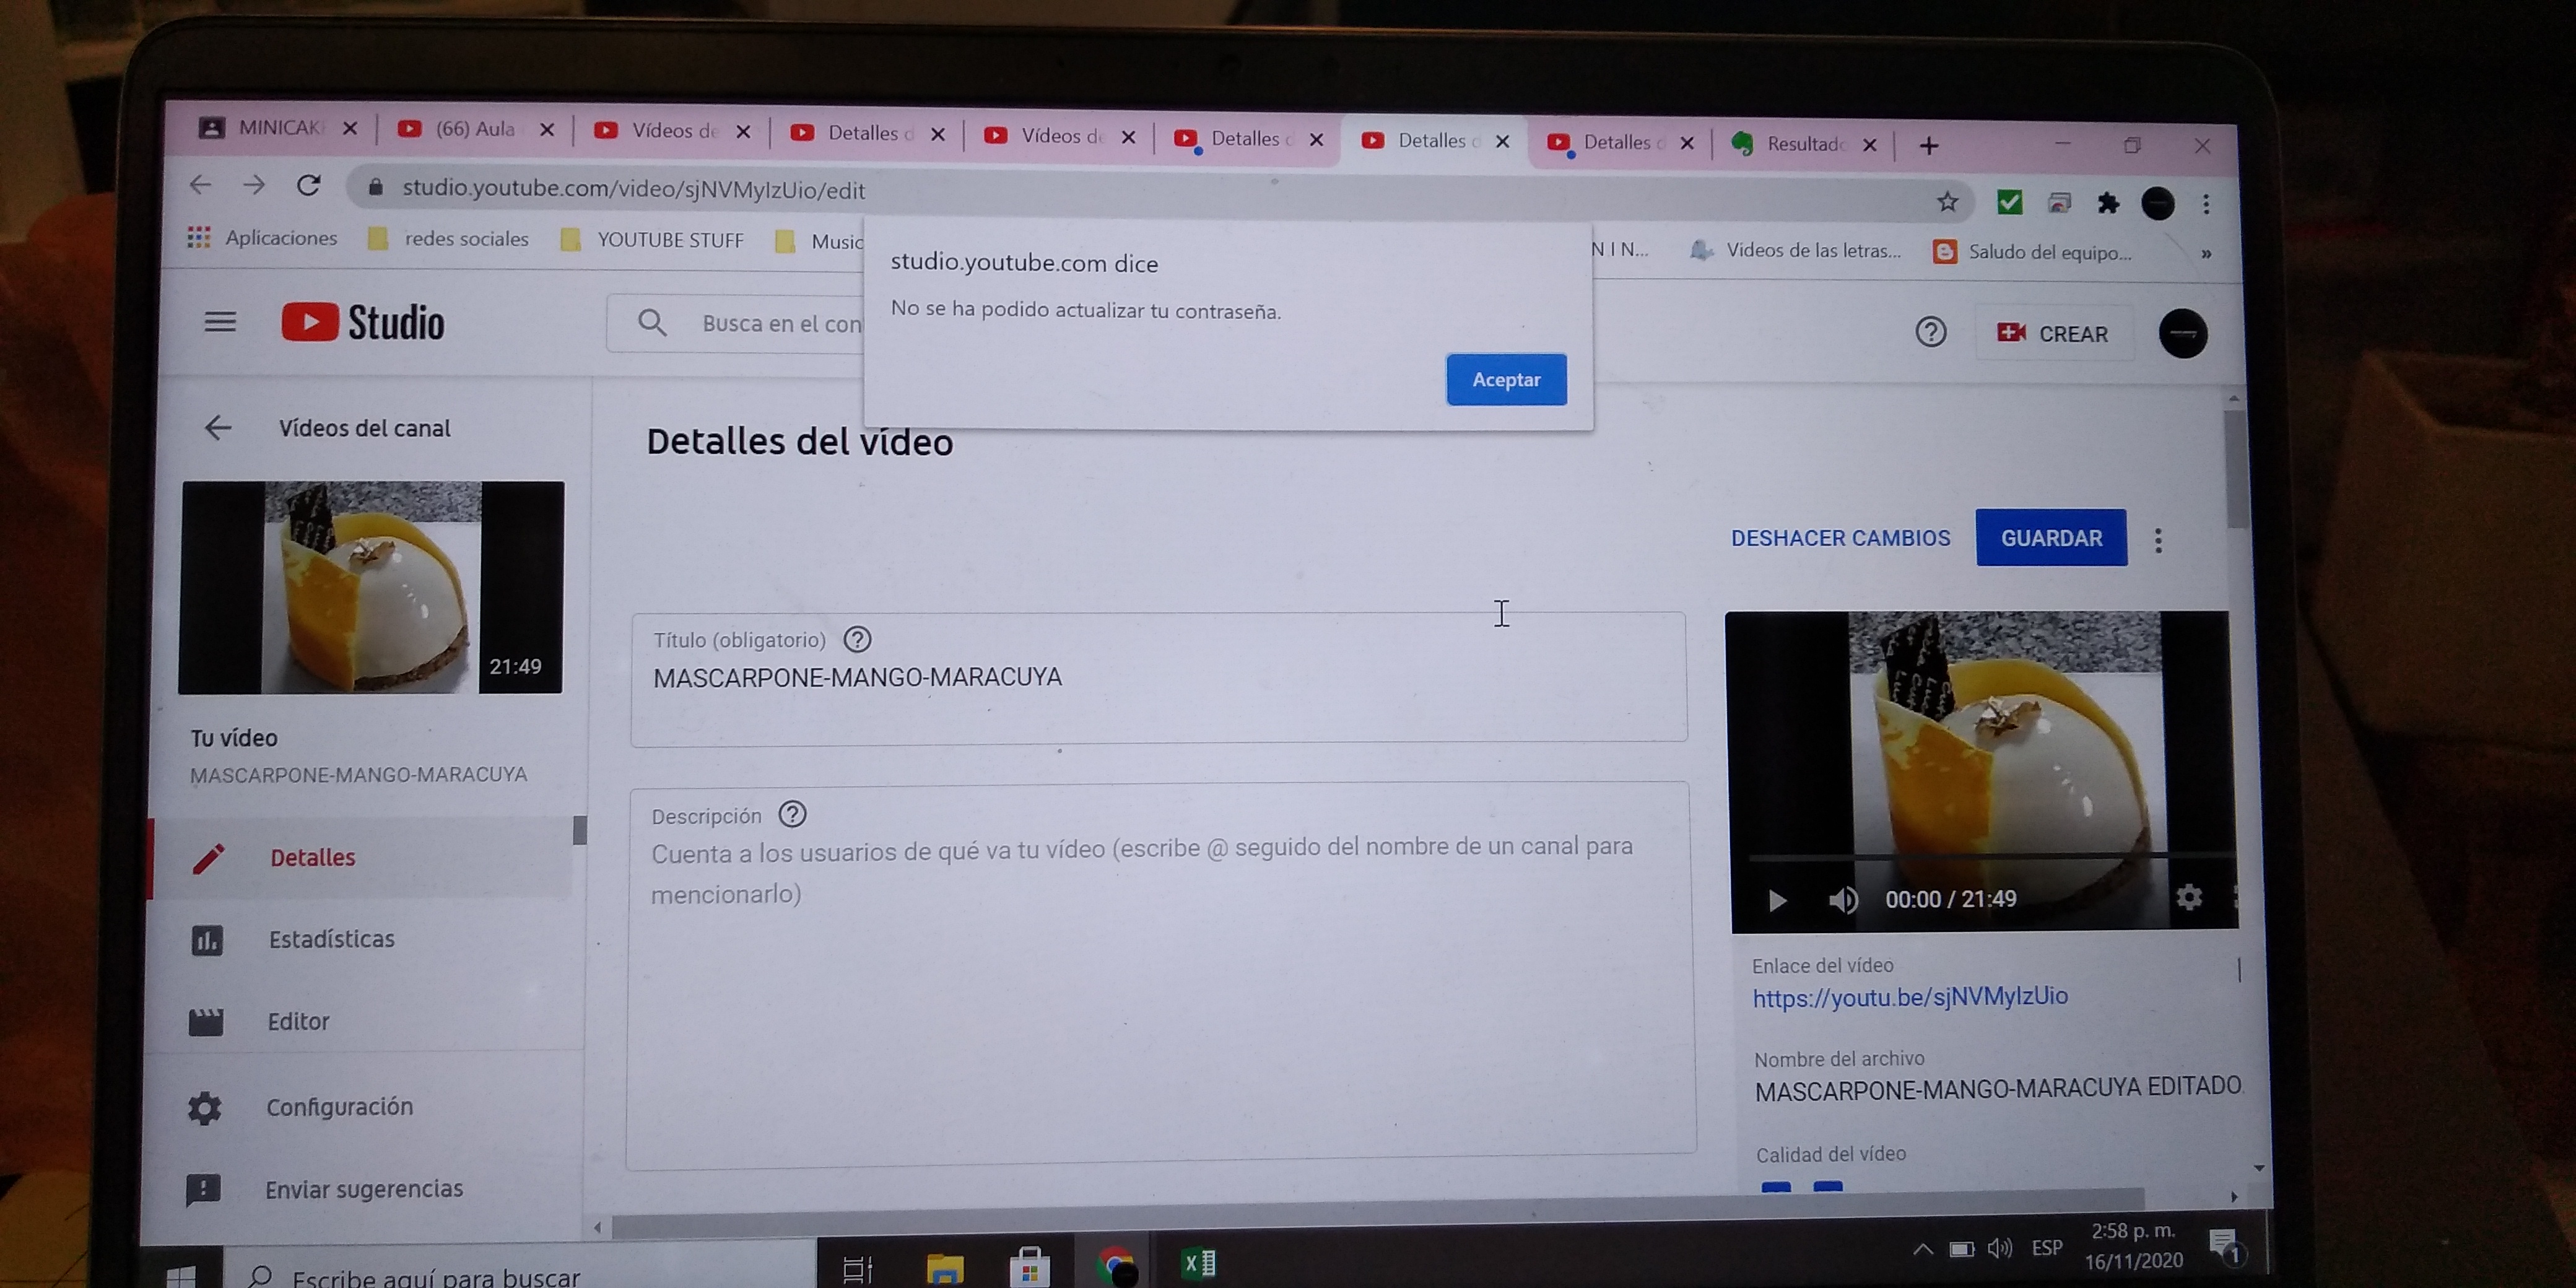Bookmark this page with the star icon
The image size is (2576, 1288).
(x=1947, y=202)
